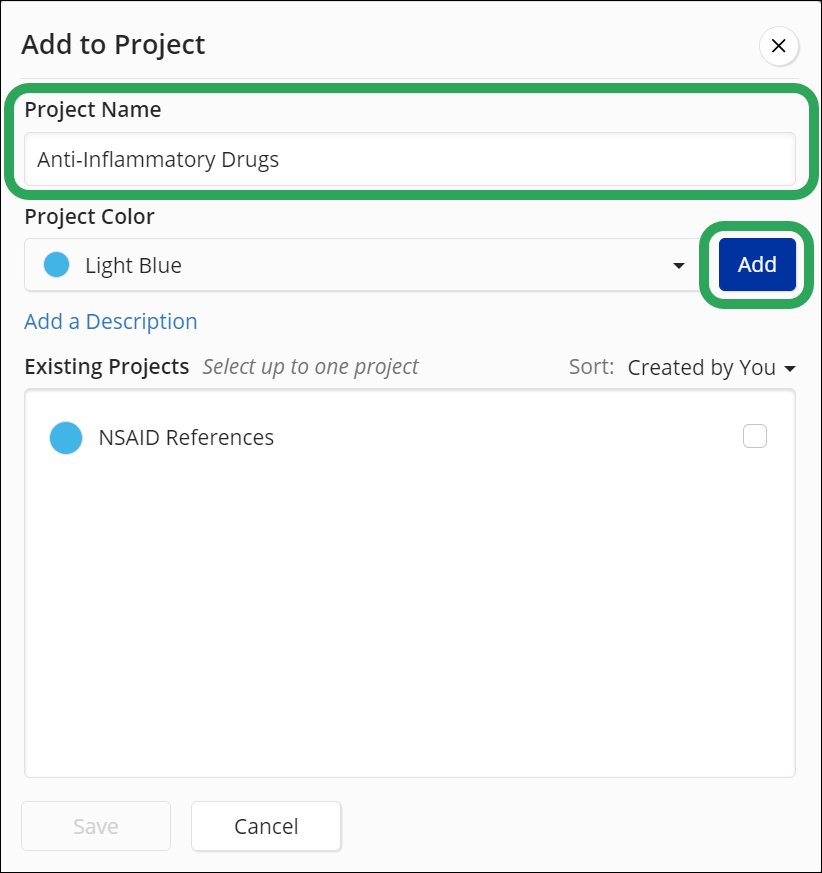Click the Sort dropdown arrow icon

pyautogui.click(x=790, y=369)
